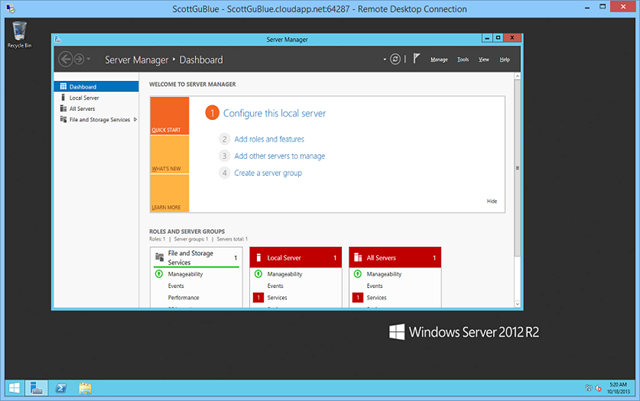
Task: Select the What's New tile
Action: 169,154
